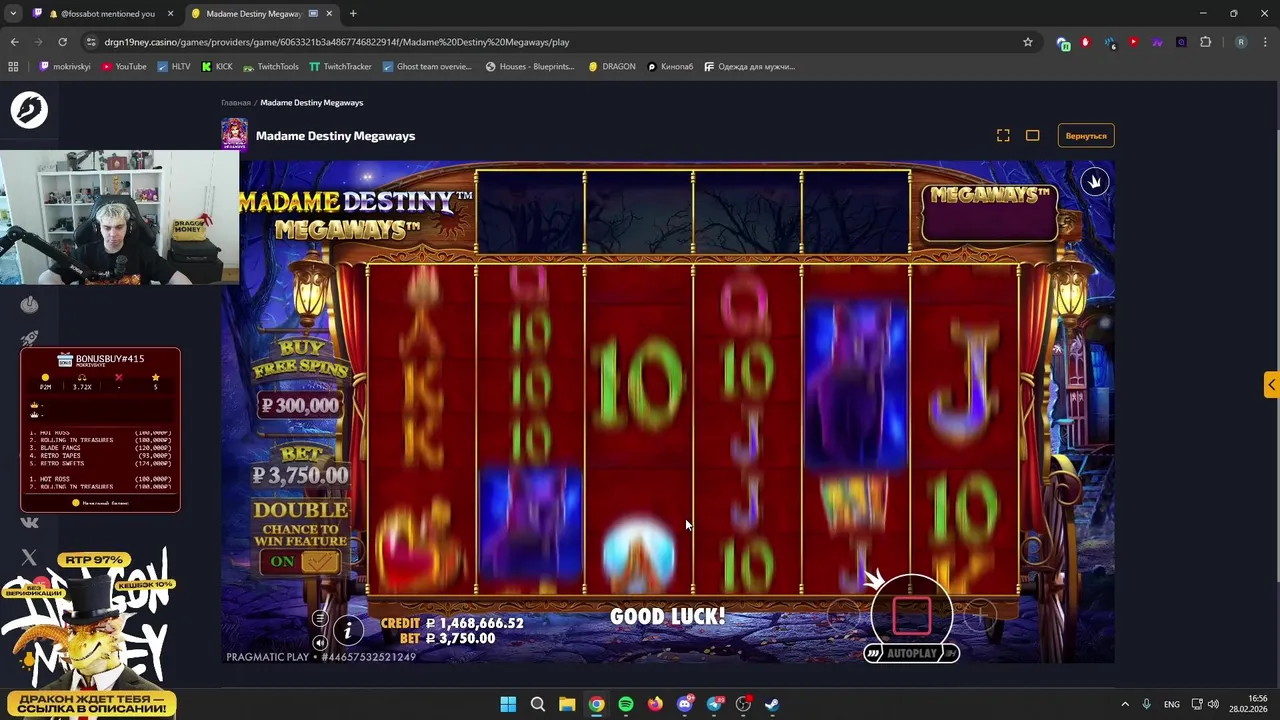Stop the spin with red square button

pyautogui.click(x=911, y=613)
